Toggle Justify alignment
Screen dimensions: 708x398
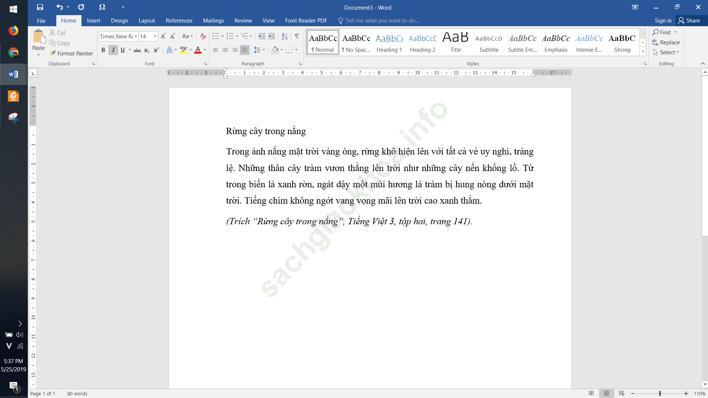pyautogui.click(x=244, y=50)
